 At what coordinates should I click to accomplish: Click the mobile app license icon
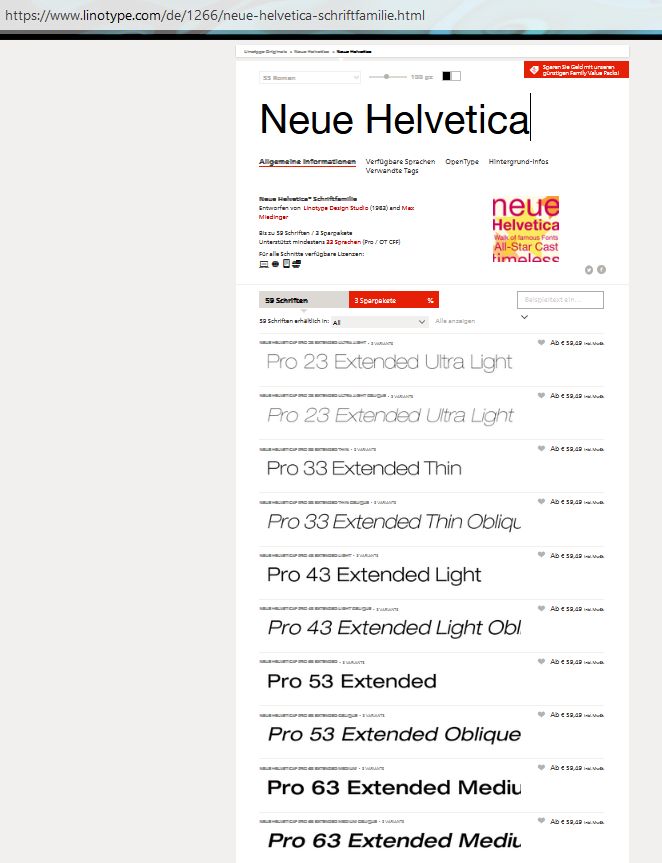click(286, 264)
